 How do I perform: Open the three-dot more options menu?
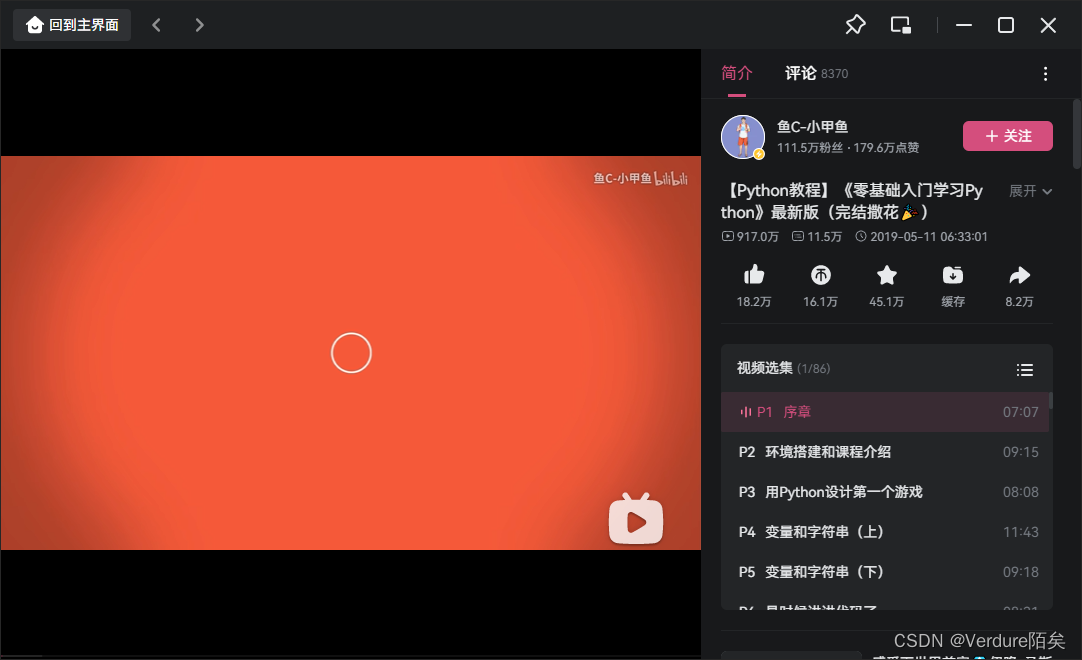[x=1045, y=74]
